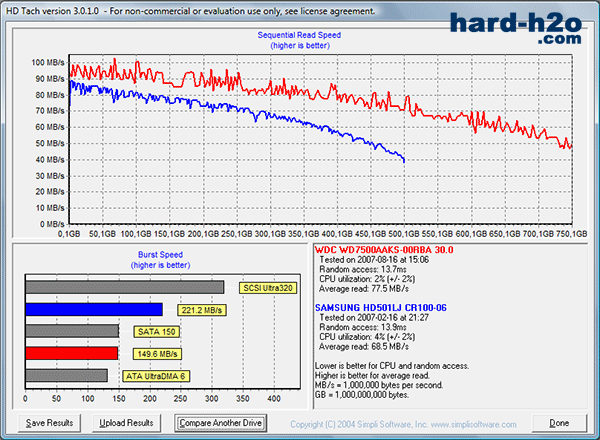This screenshot has height=440, width=600.
Task: Click the 0,1GB axis label
Action: click(x=69, y=234)
